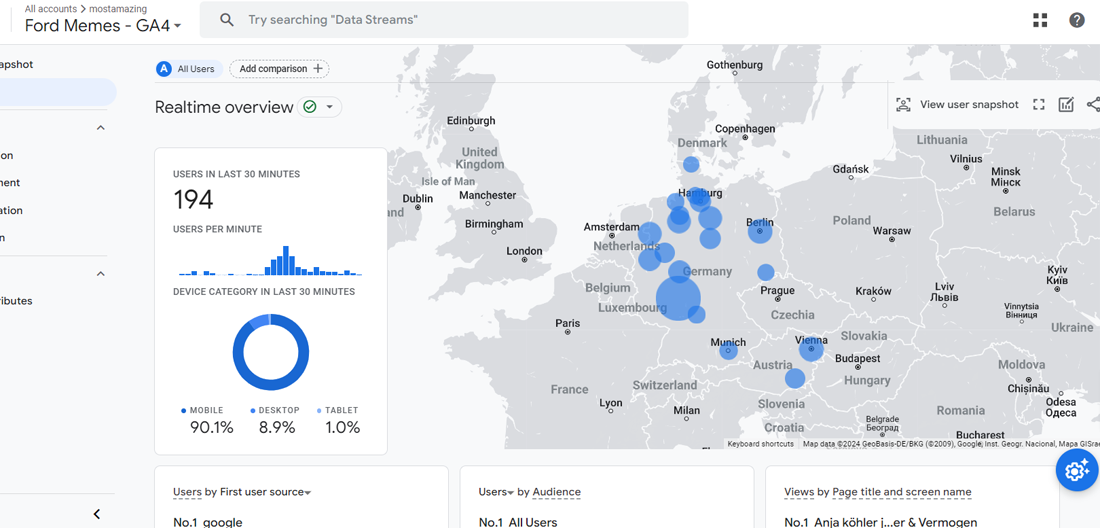The width and height of the screenshot is (1100, 528).
Task: Click the plus icon in Add comparison
Action: click(x=318, y=69)
